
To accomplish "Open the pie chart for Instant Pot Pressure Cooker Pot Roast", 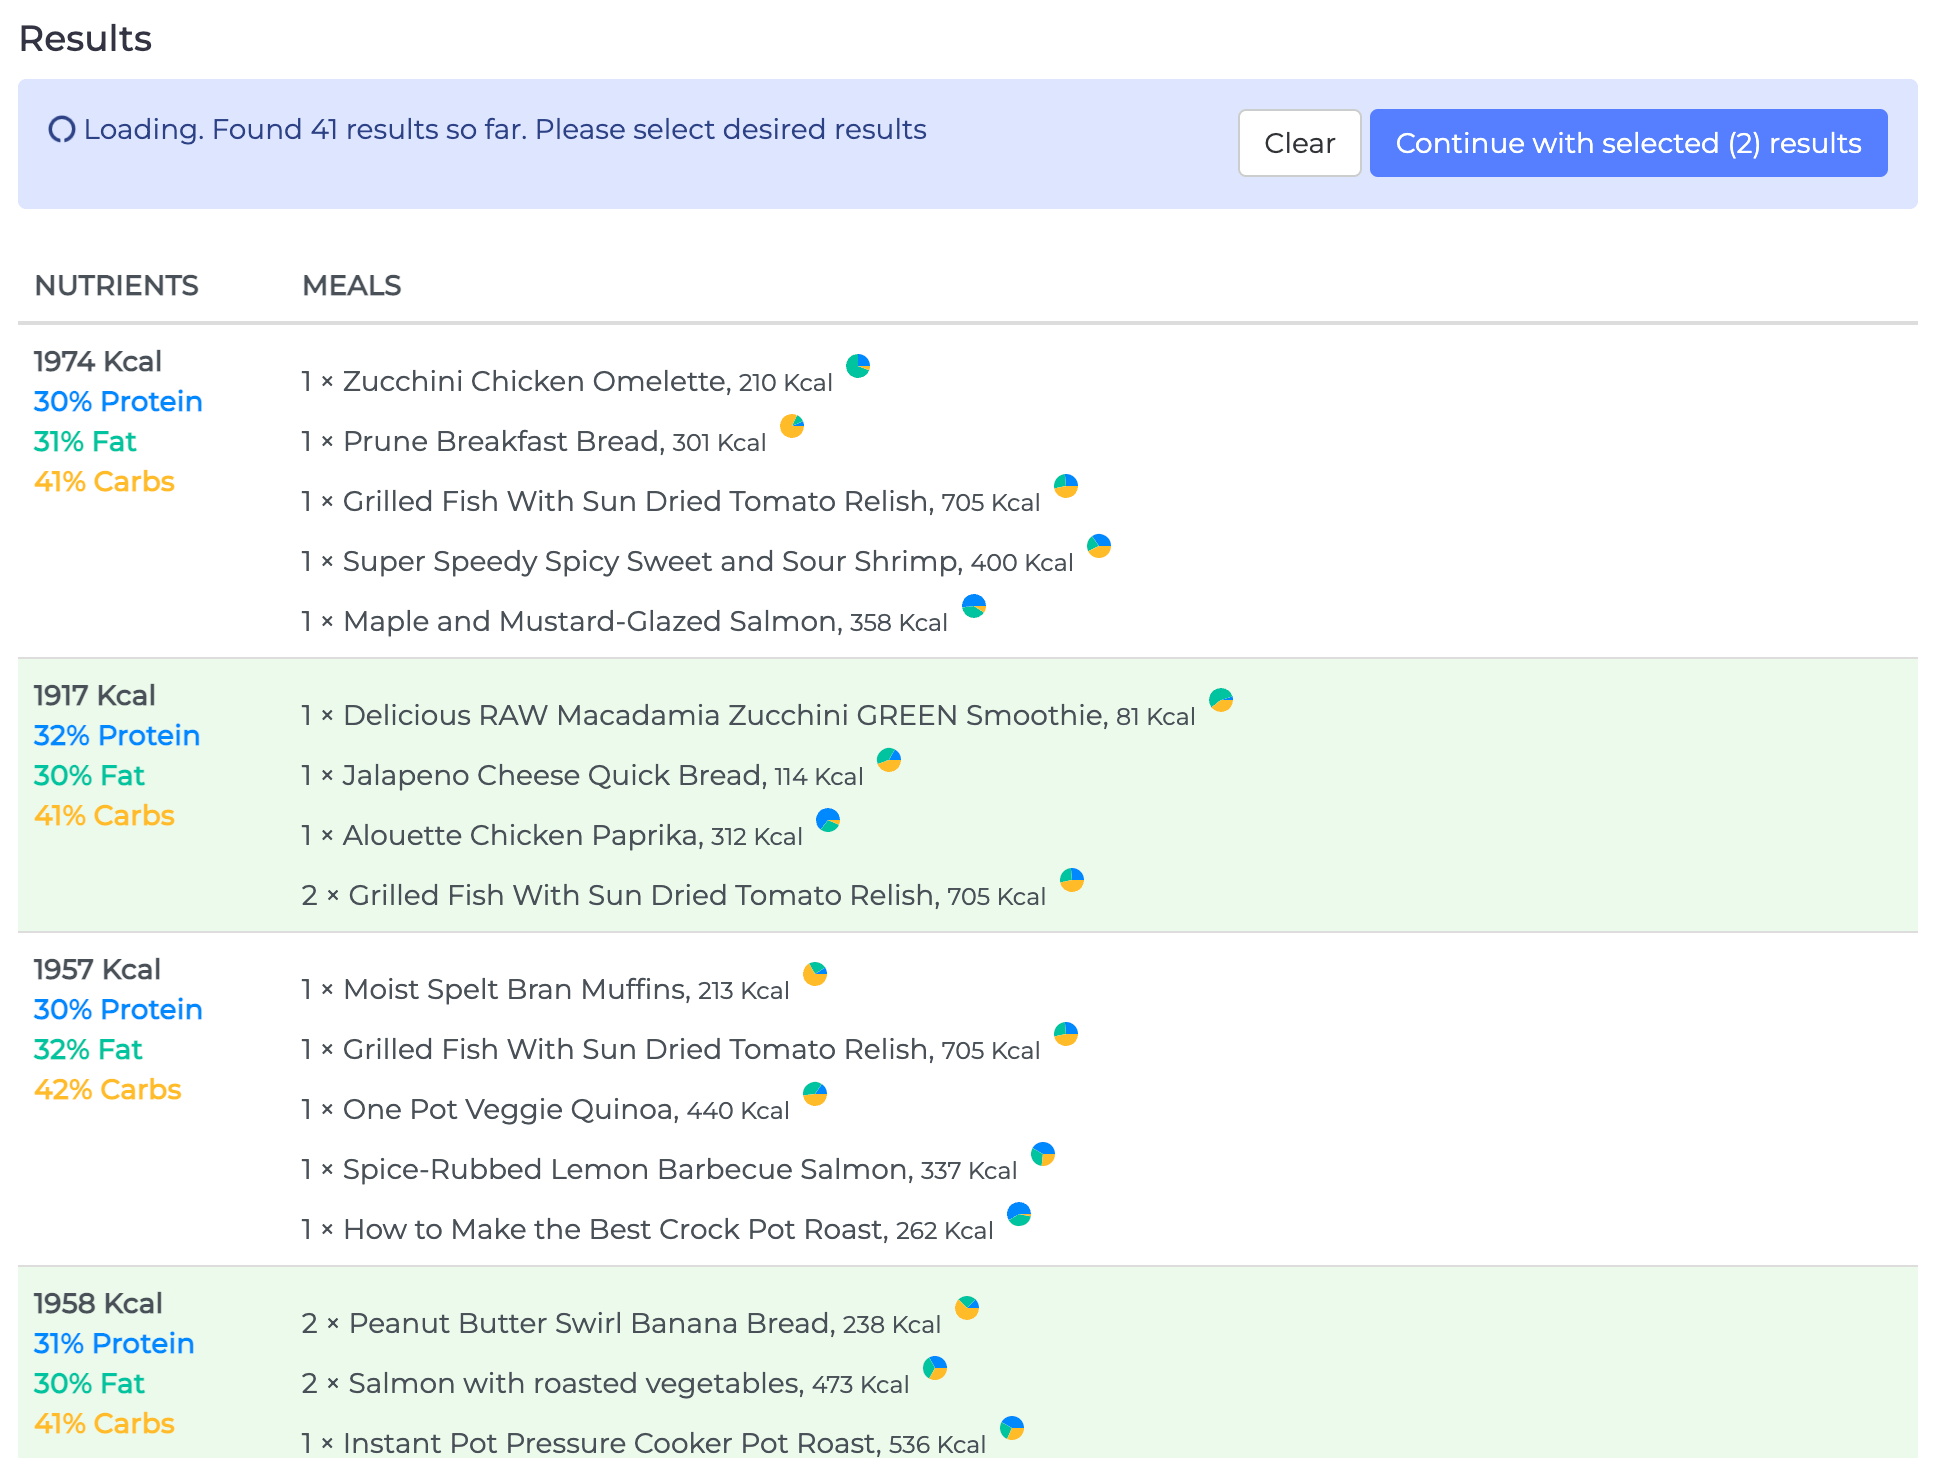I will point(1013,1428).
